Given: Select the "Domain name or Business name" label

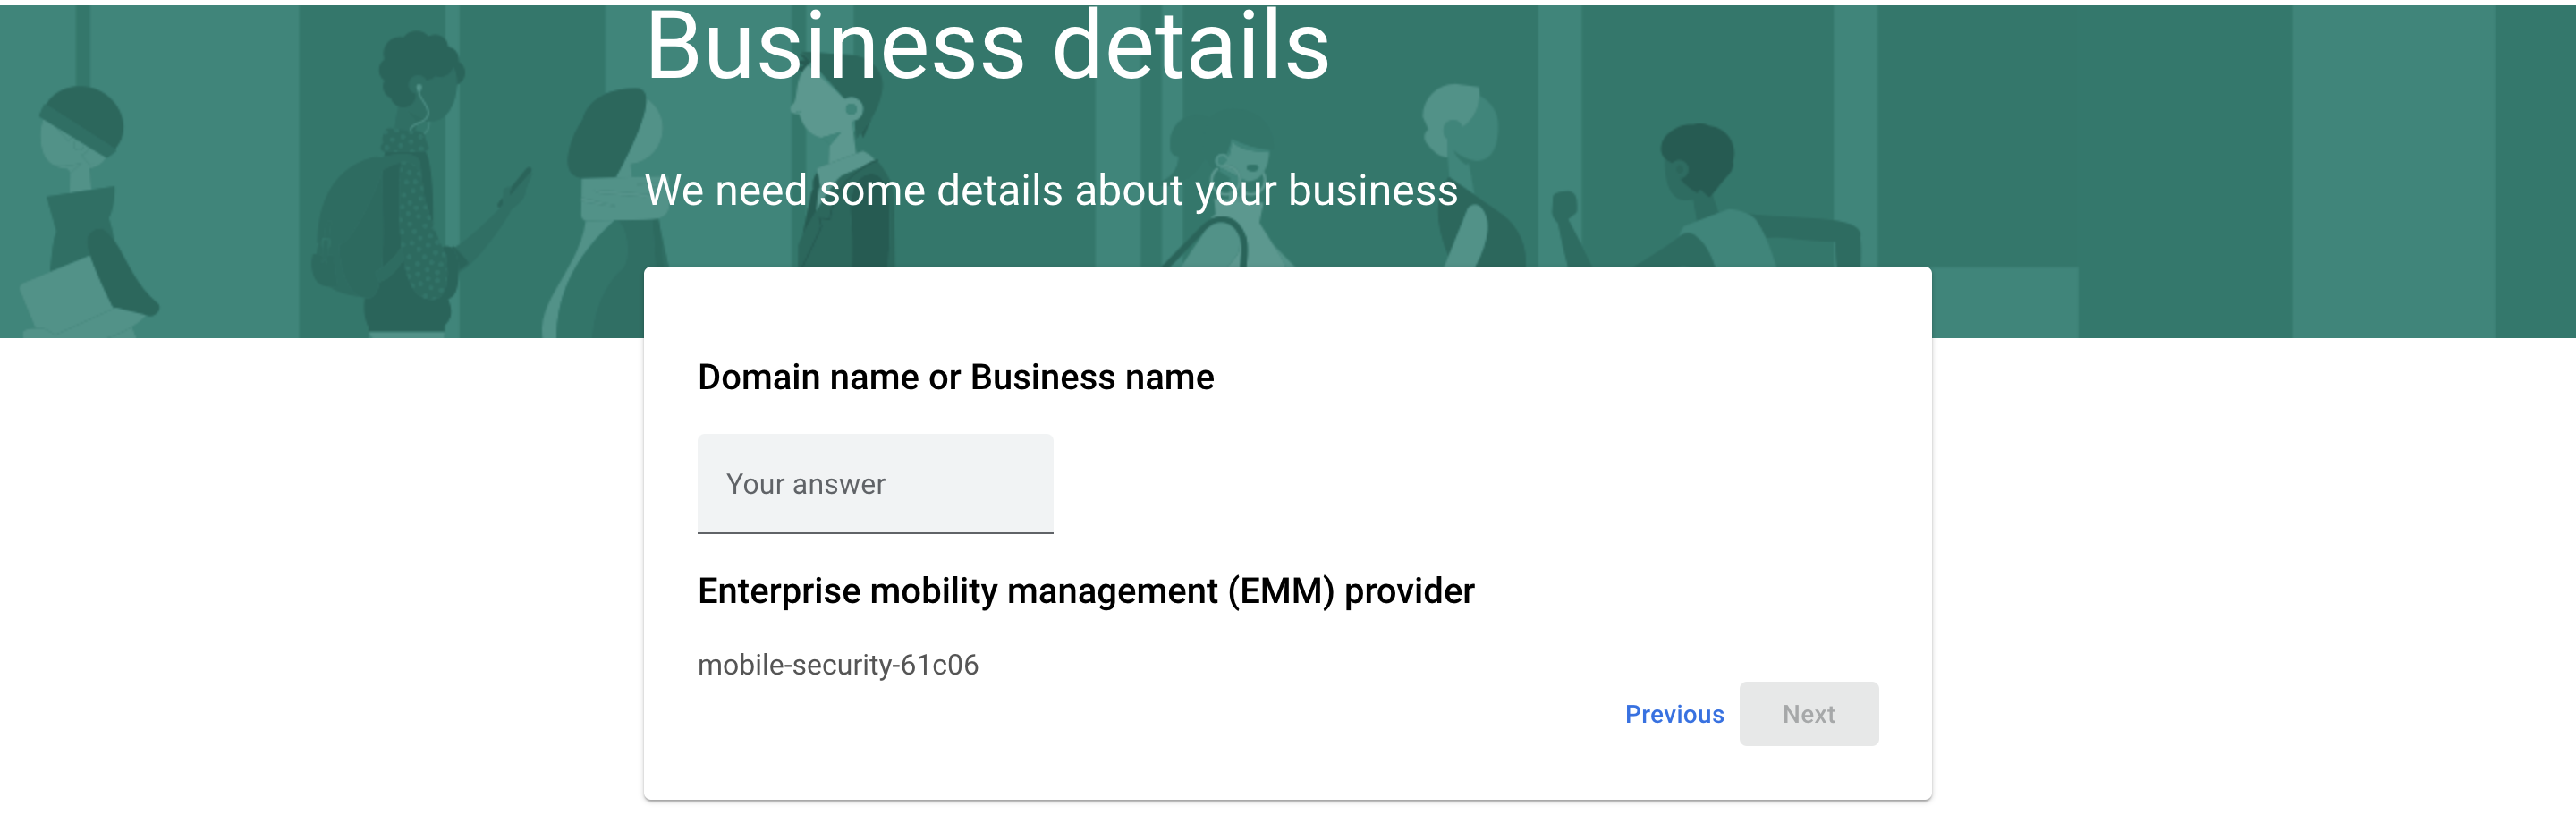Looking at the screenshot, I should [x=955, y=377].
